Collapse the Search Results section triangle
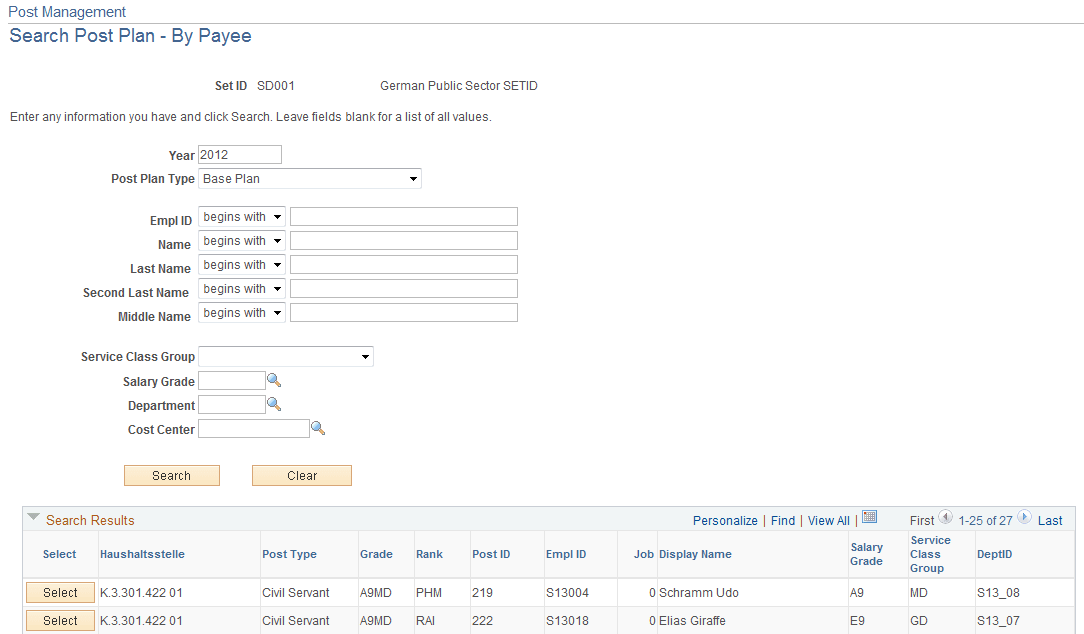Viewport: 1084px width, 634px height. click(33, 518)
